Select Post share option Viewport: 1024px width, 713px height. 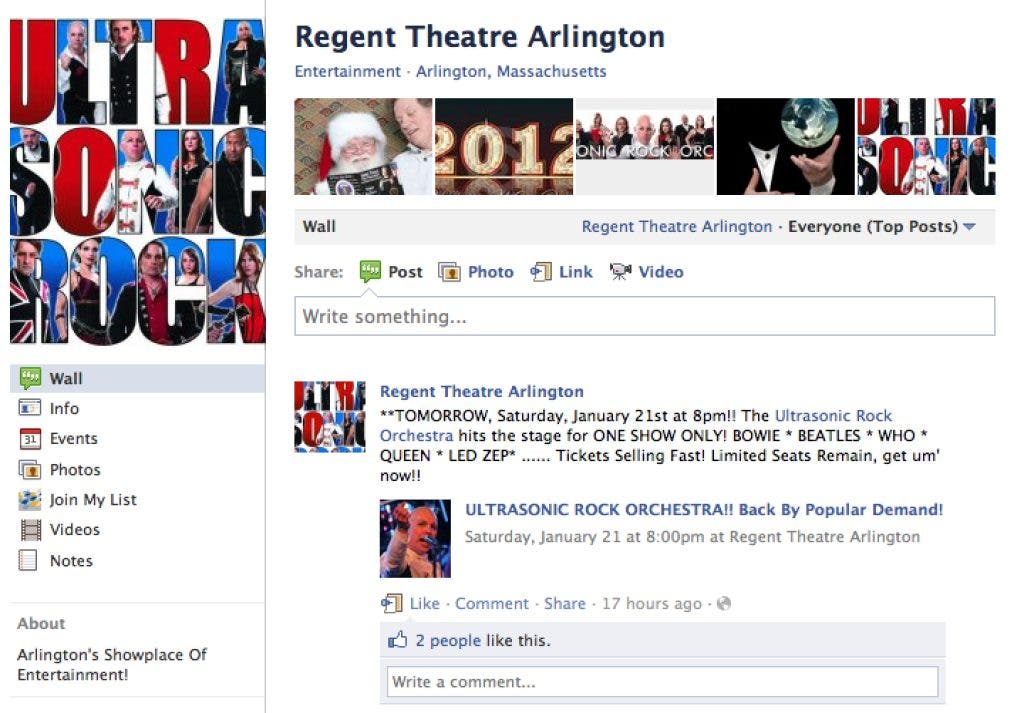tap(405, 272)
